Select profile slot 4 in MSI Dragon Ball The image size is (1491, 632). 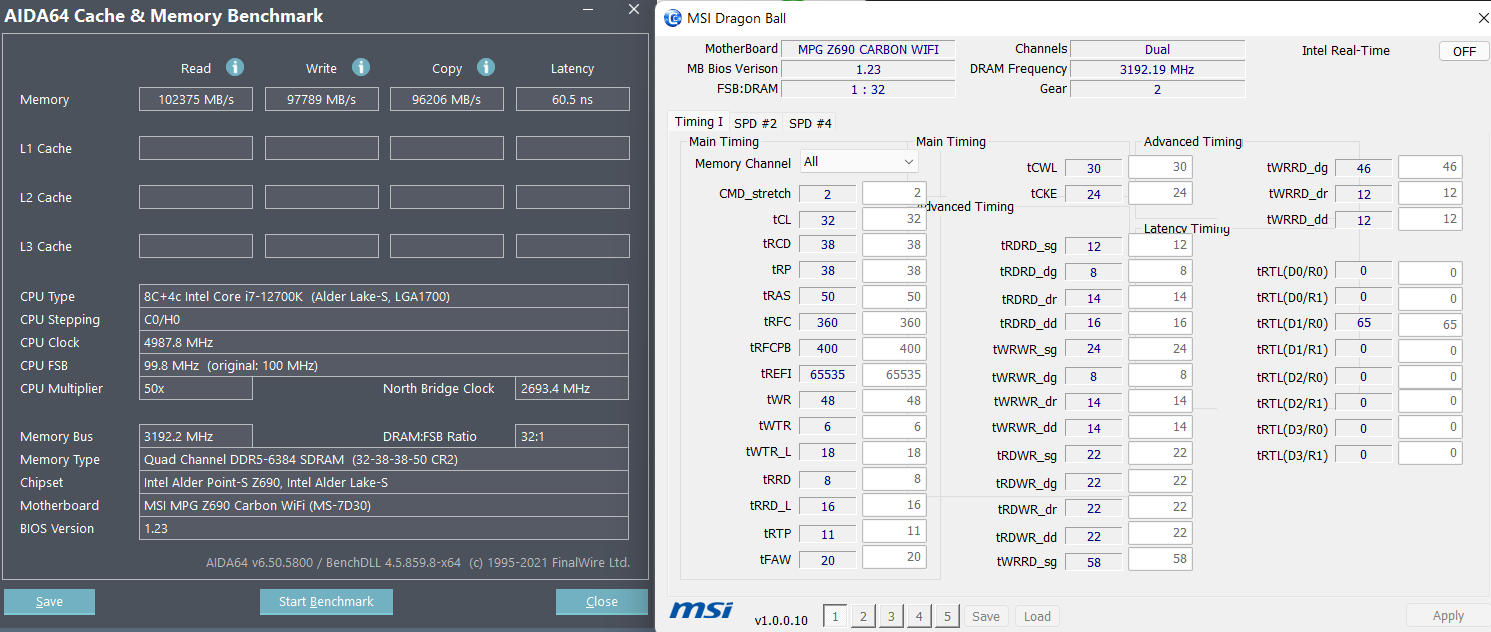(919, 616)
